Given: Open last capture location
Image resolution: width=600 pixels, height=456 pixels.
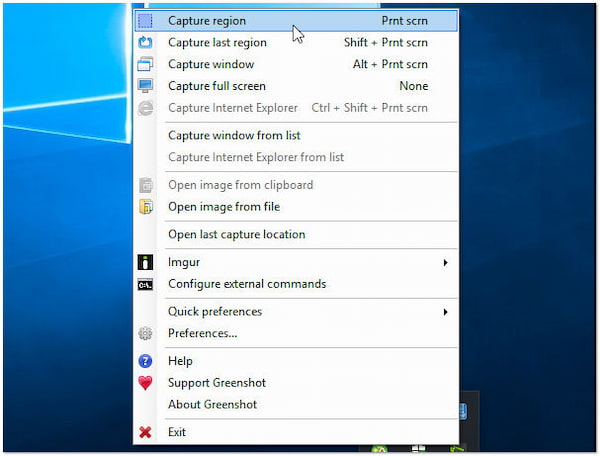Looking at the screenshot, I should pyautogui.click(x=296, y=235).
